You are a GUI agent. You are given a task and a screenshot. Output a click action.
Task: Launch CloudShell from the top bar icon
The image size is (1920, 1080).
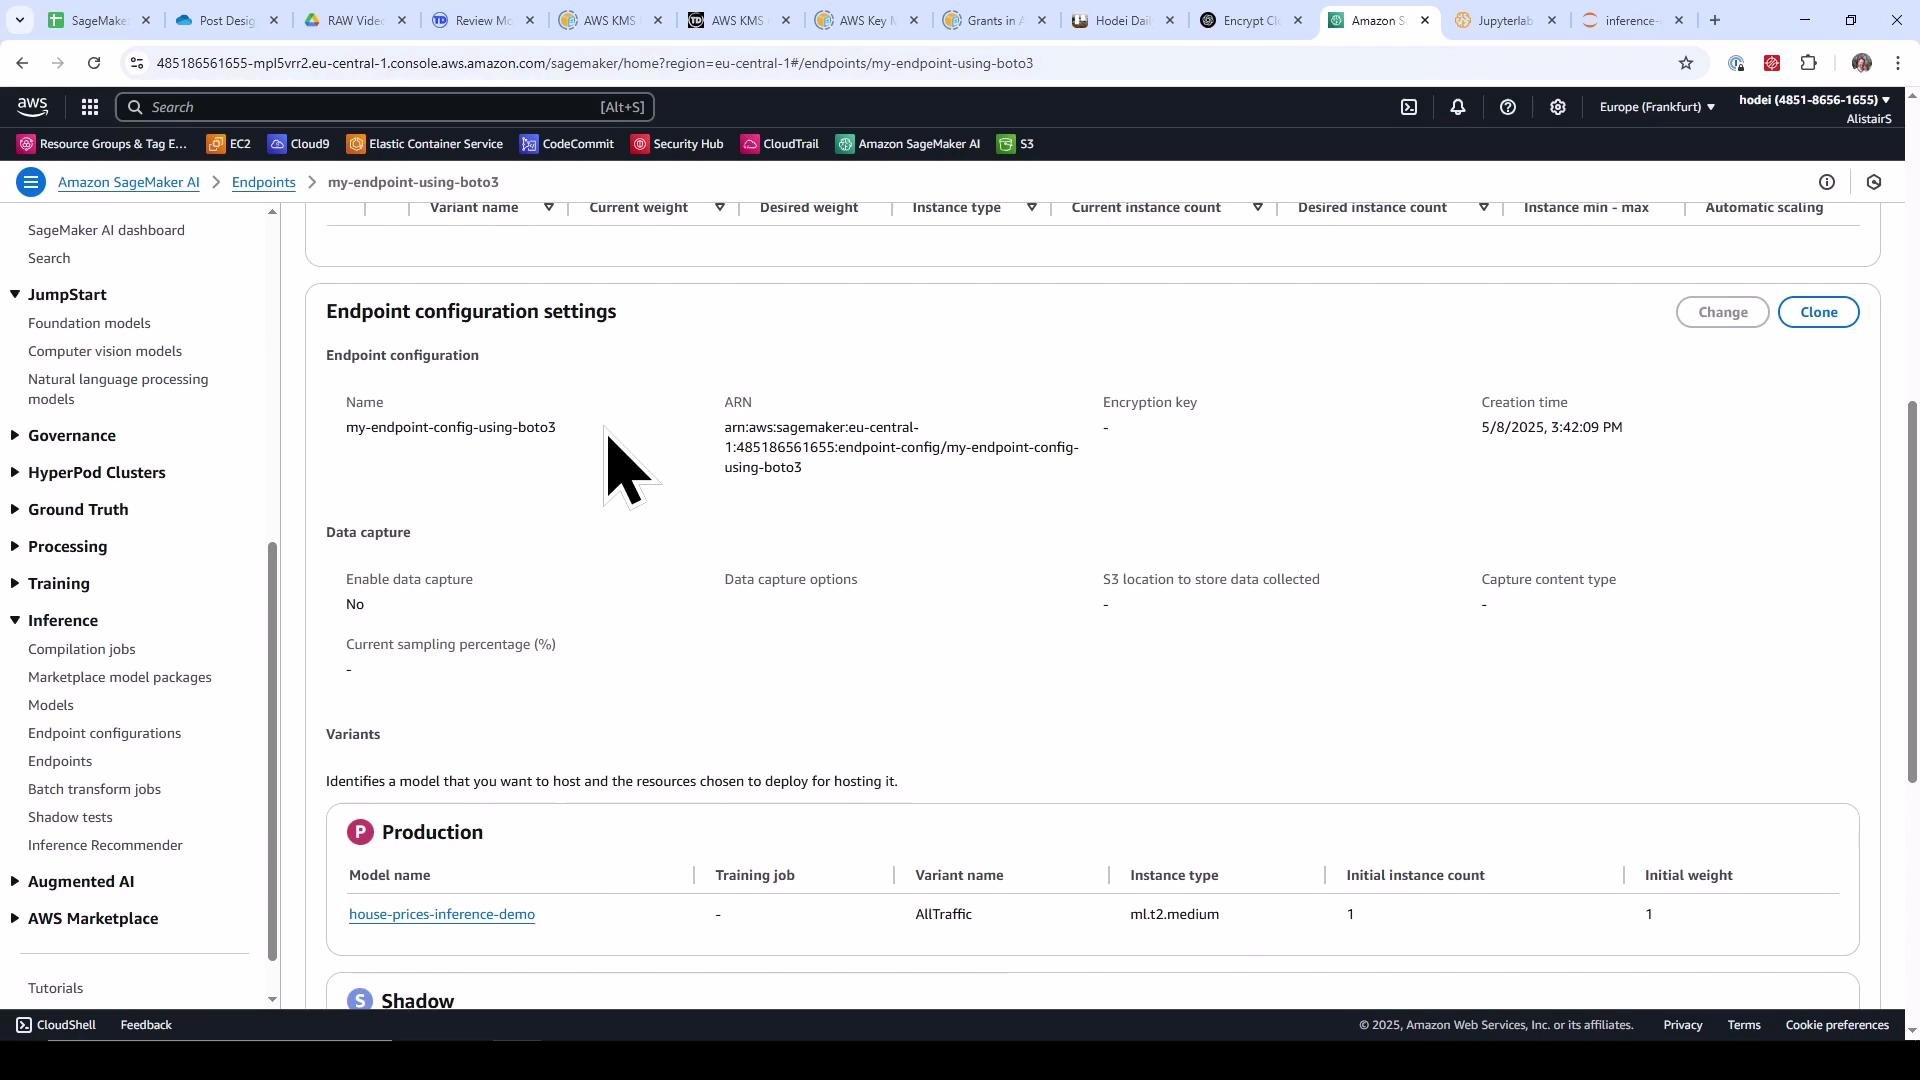pos(1409,107)
